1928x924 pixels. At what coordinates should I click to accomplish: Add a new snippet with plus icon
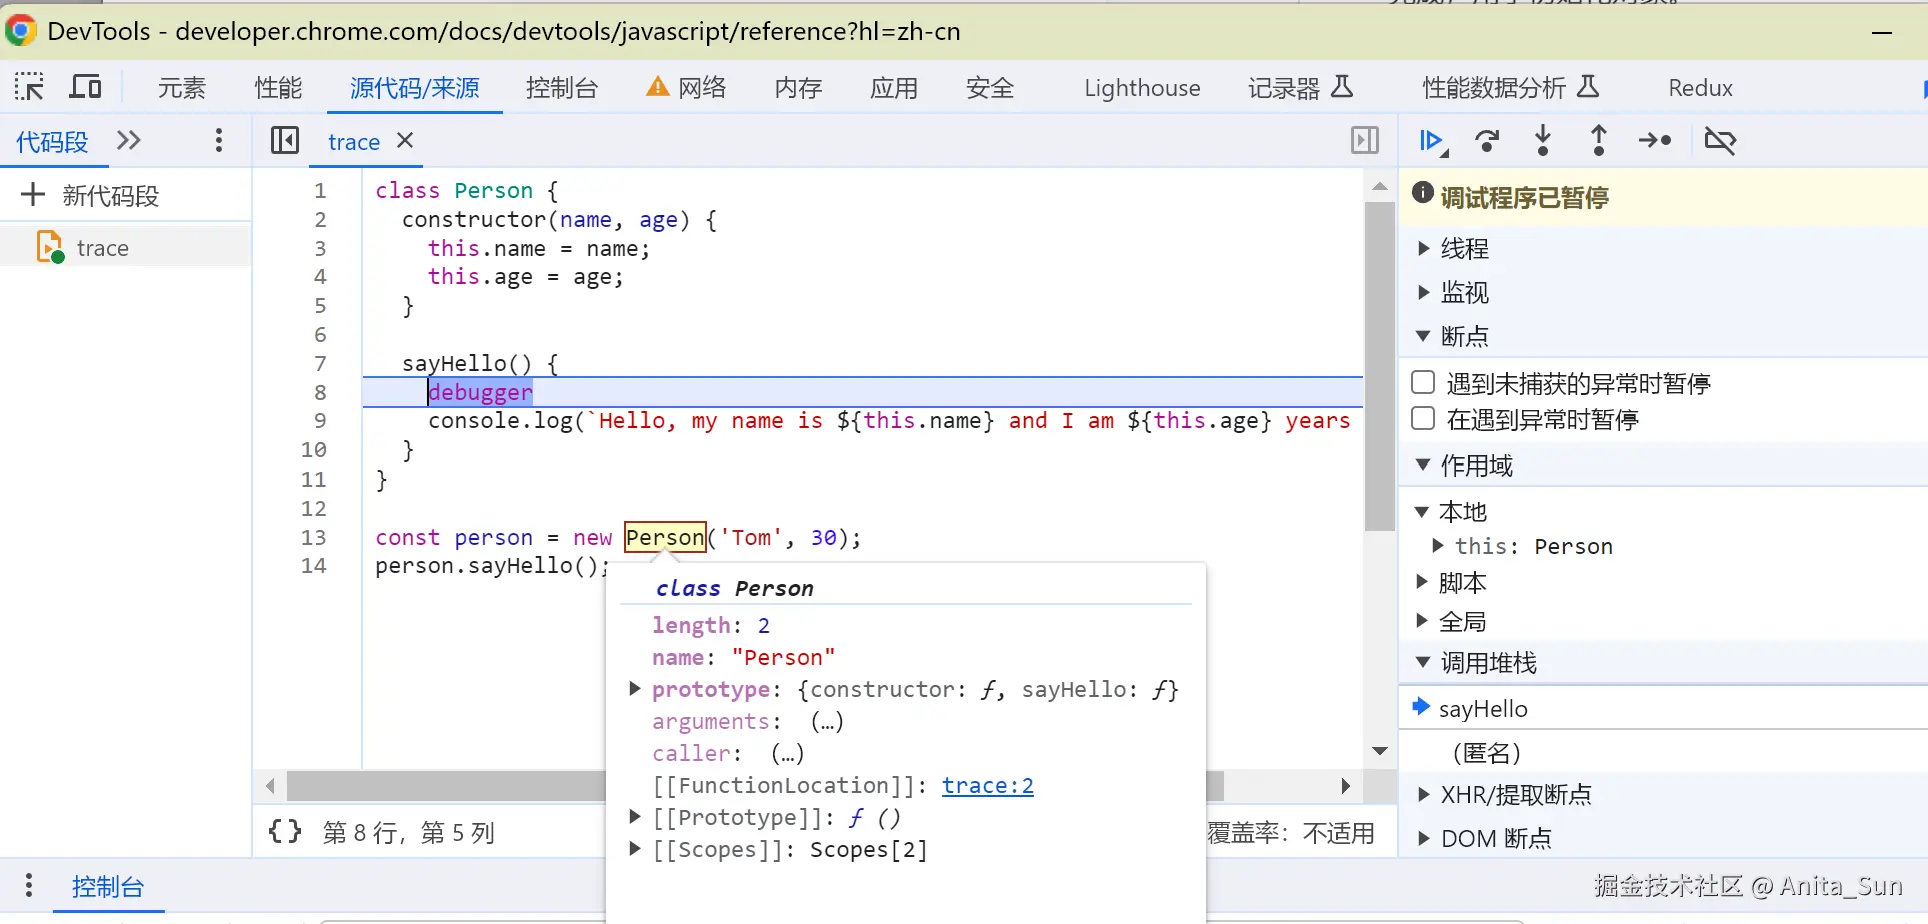coord(33,194)
